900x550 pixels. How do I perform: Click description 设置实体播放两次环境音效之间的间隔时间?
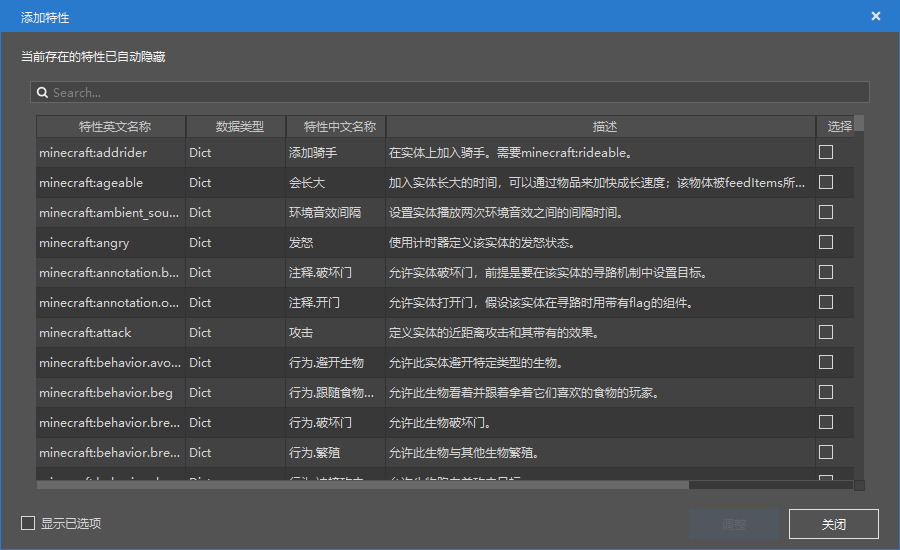click(x=601, y=212)
